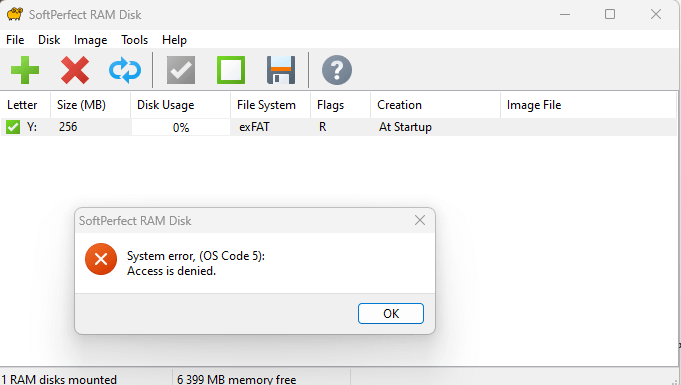Click the green square toolbar icon
Viewport: 681px width, 385px height.
[231, 70]
